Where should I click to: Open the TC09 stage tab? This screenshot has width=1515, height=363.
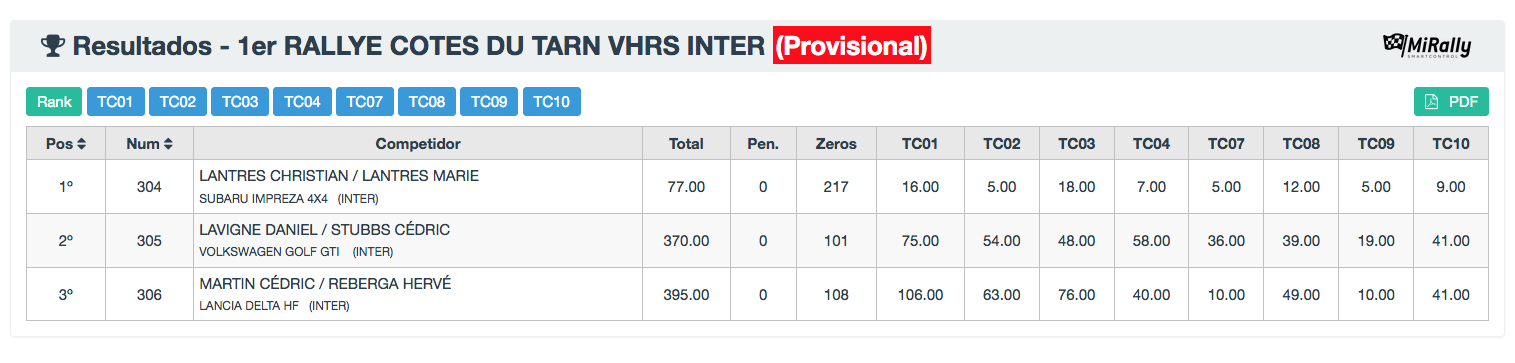coord(489,102)
